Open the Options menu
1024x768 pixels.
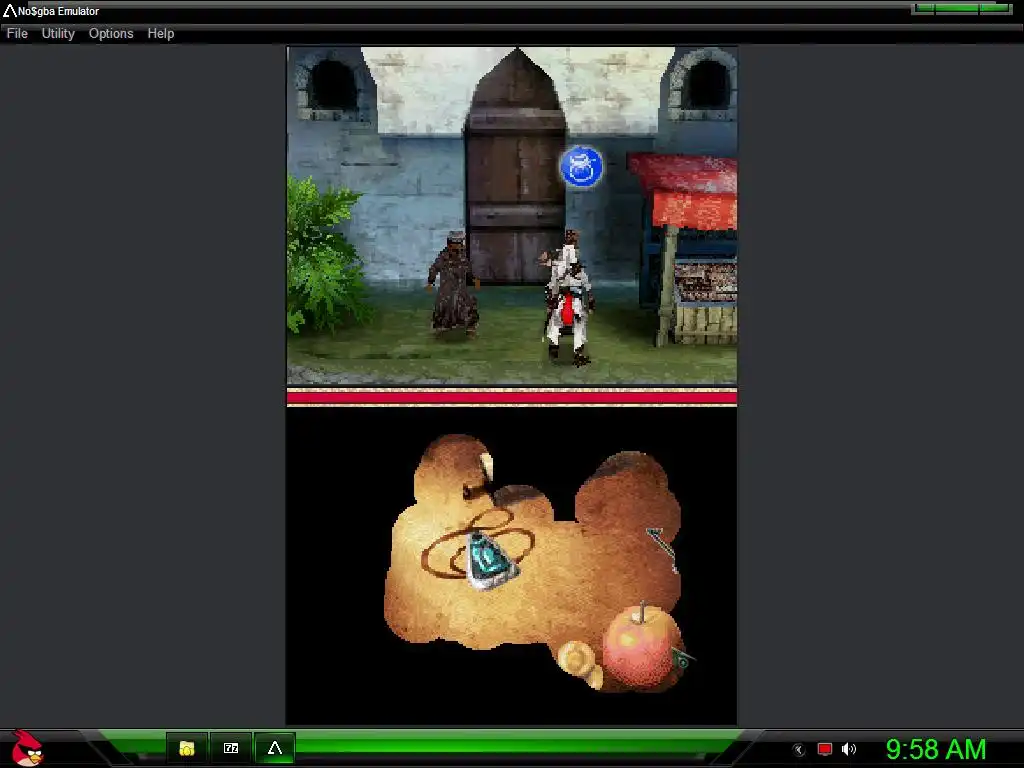pyautogui.click(x=111, y=33)
